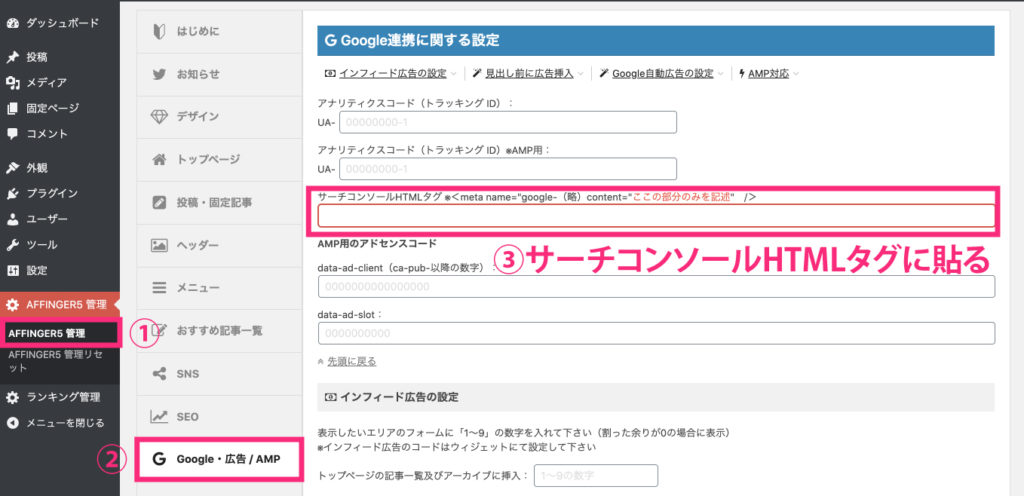Click the plug icon for プラグイン
Screen dimensions: 1024x496
pos(12,193)
